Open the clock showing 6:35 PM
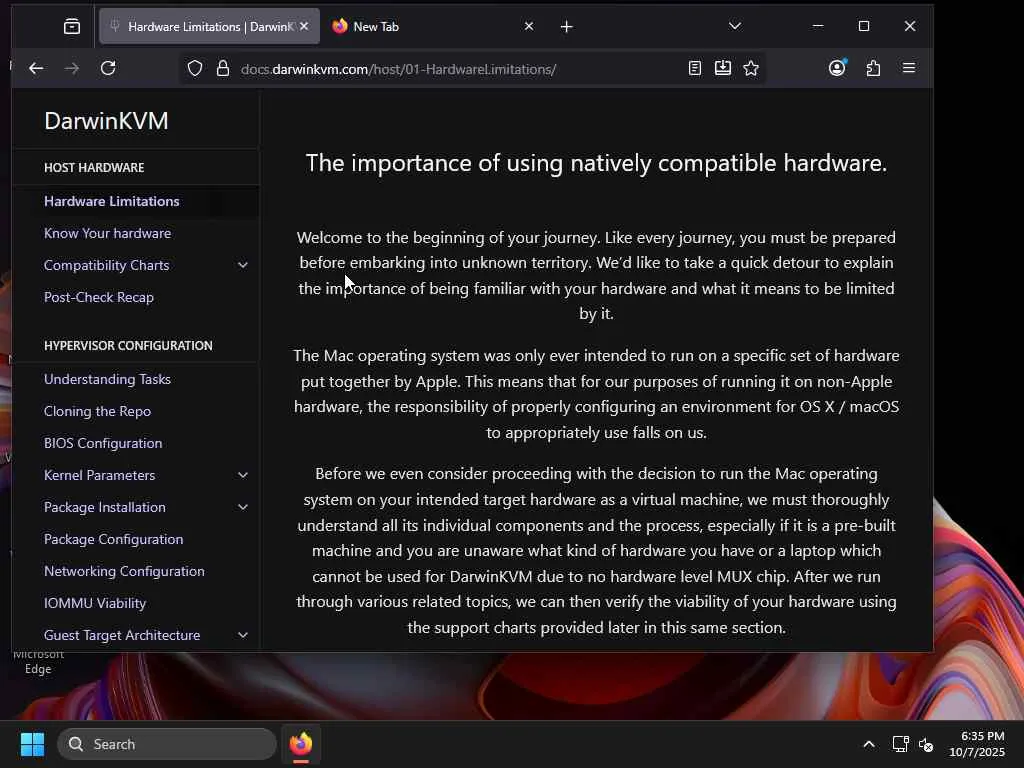This screenshot has height=768, width=1024. [977, 744]
